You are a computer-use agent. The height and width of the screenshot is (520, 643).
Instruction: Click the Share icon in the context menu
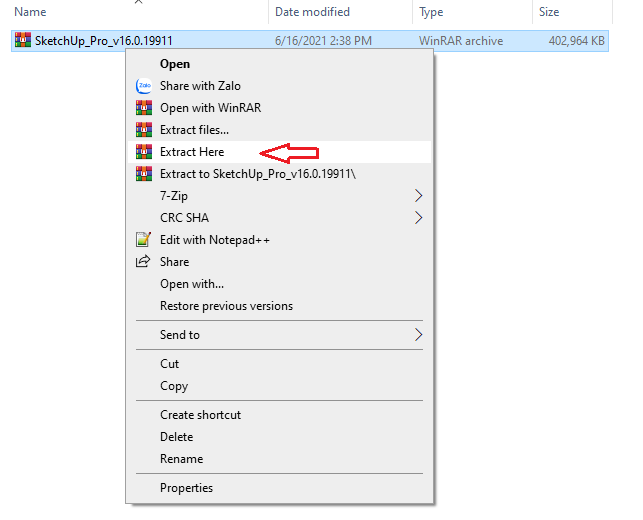pos(142,262)
